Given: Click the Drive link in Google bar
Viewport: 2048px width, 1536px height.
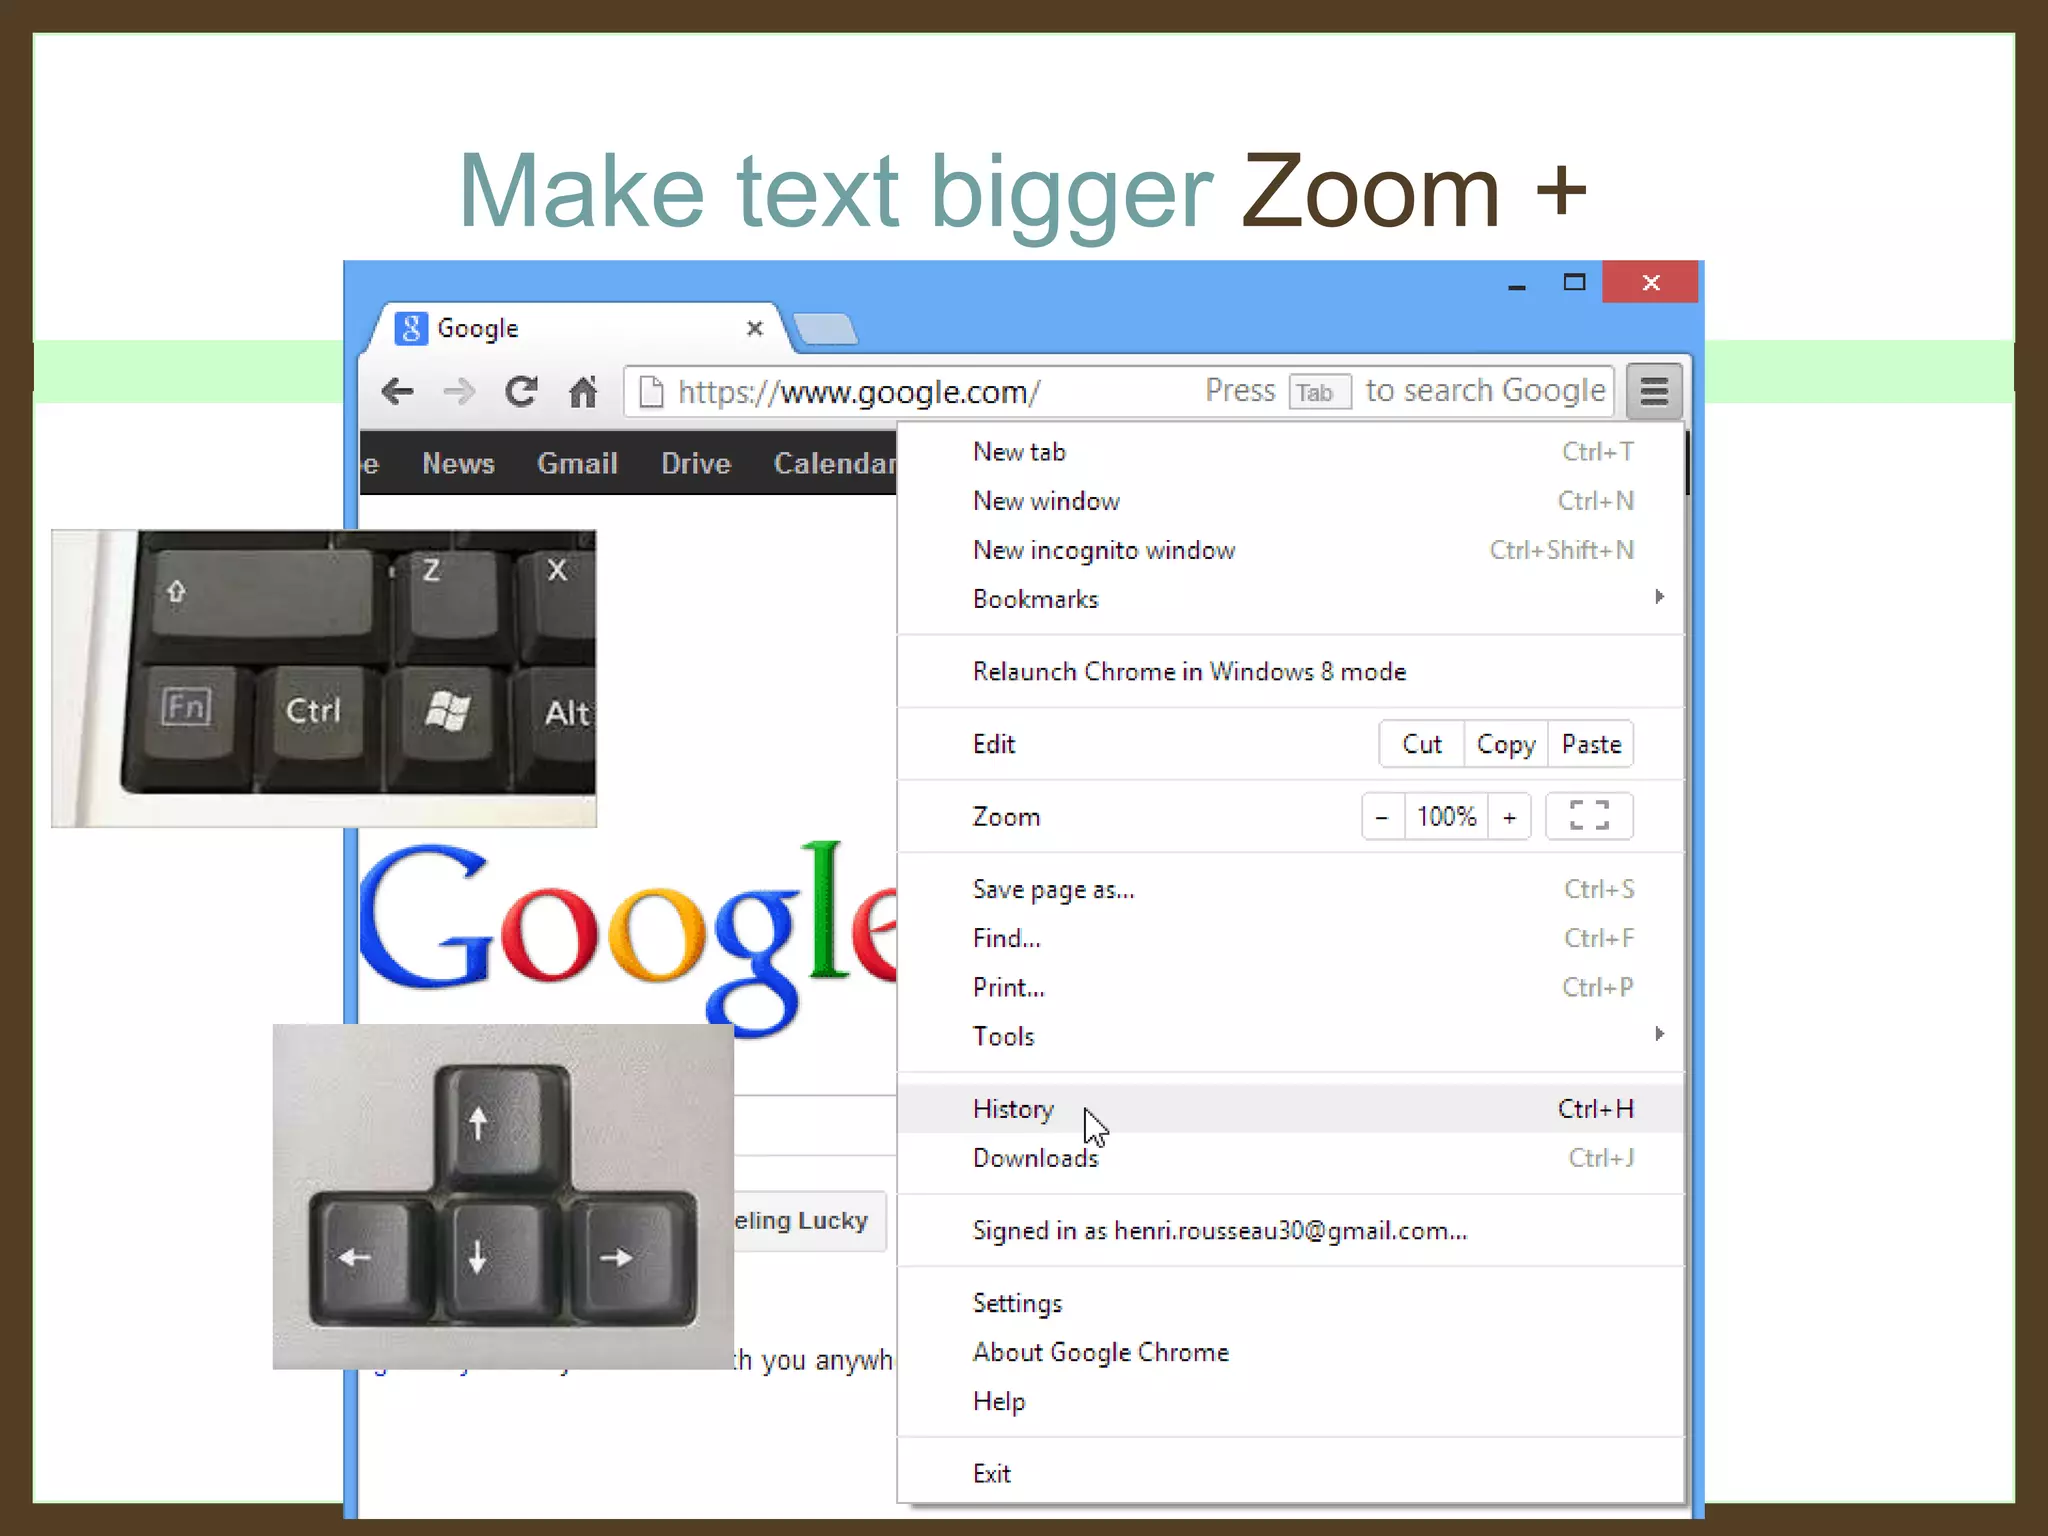Looking at the screenshot, I should [696, 463].
